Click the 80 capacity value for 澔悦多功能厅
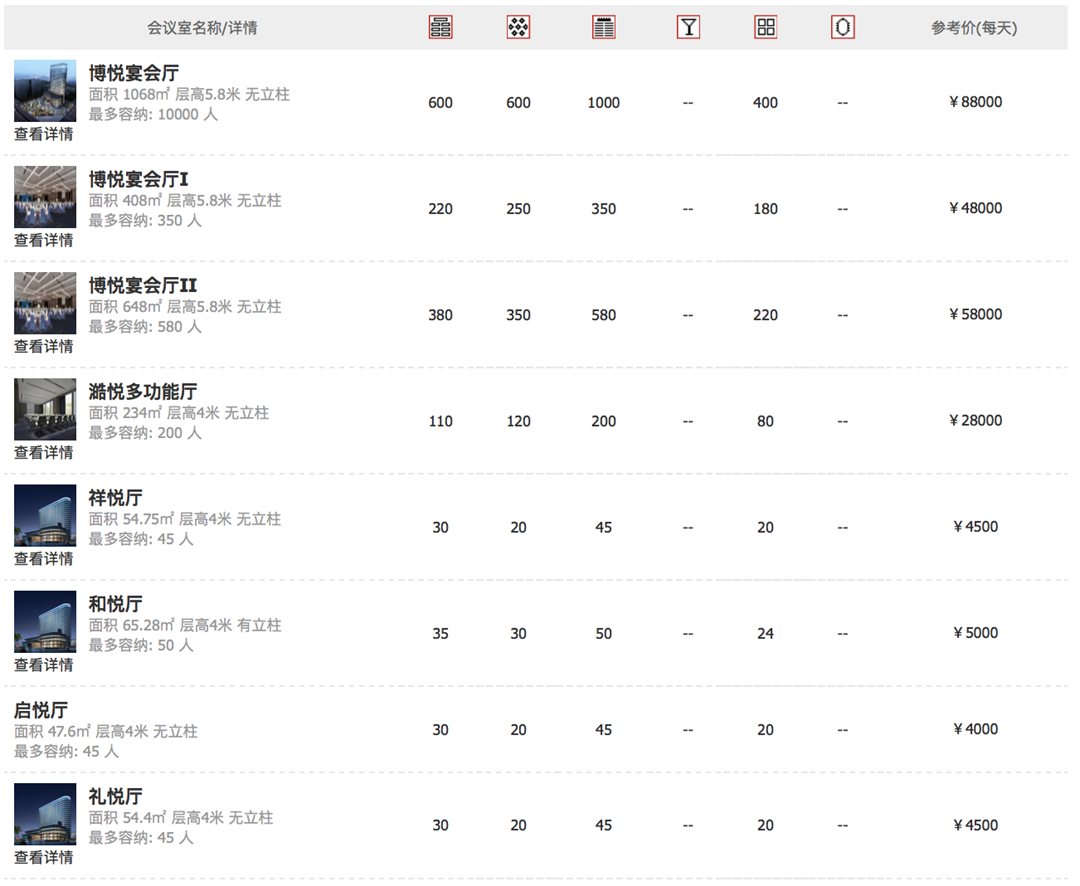 point(765,421)
